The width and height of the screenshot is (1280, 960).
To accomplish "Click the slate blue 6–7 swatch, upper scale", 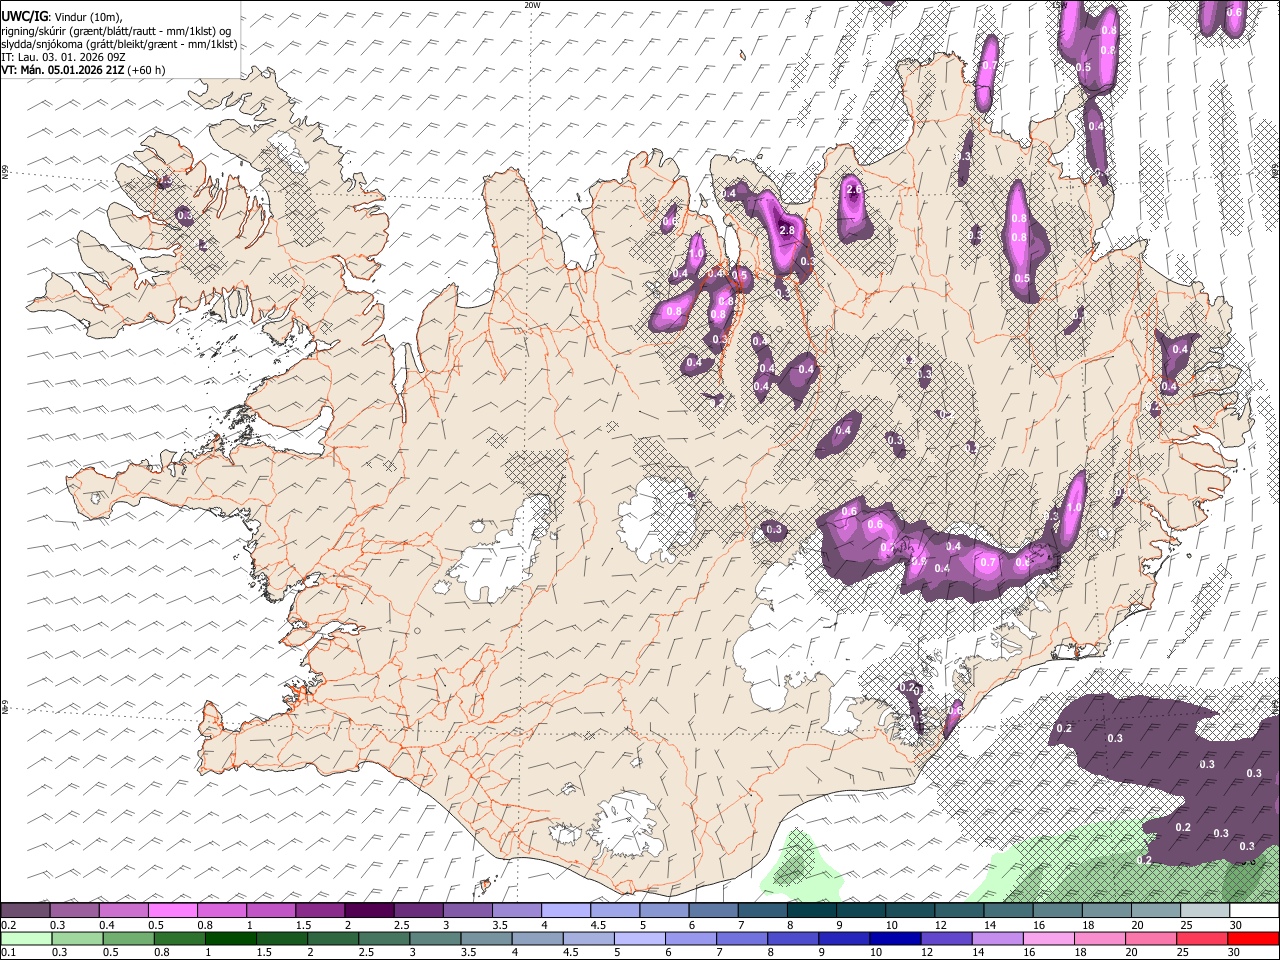I will pos(712,910).
